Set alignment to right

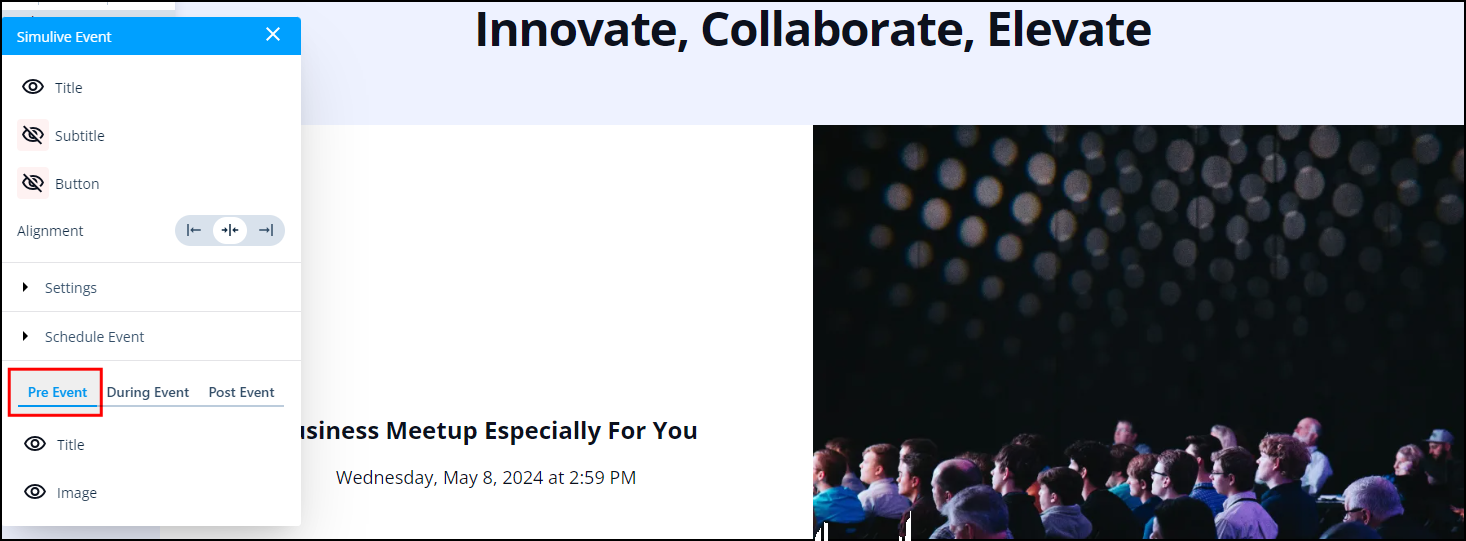pos(265,230)
